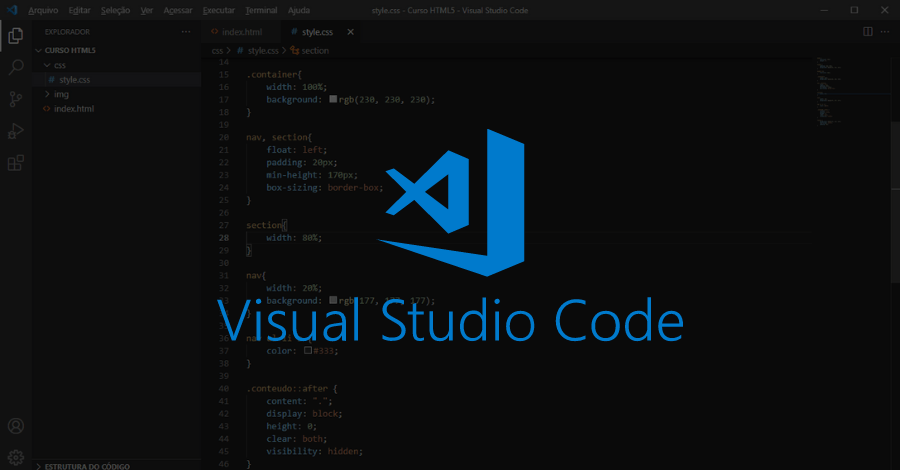
Task: Open the Accounts icon in activity bar
Action: point(15,426)
